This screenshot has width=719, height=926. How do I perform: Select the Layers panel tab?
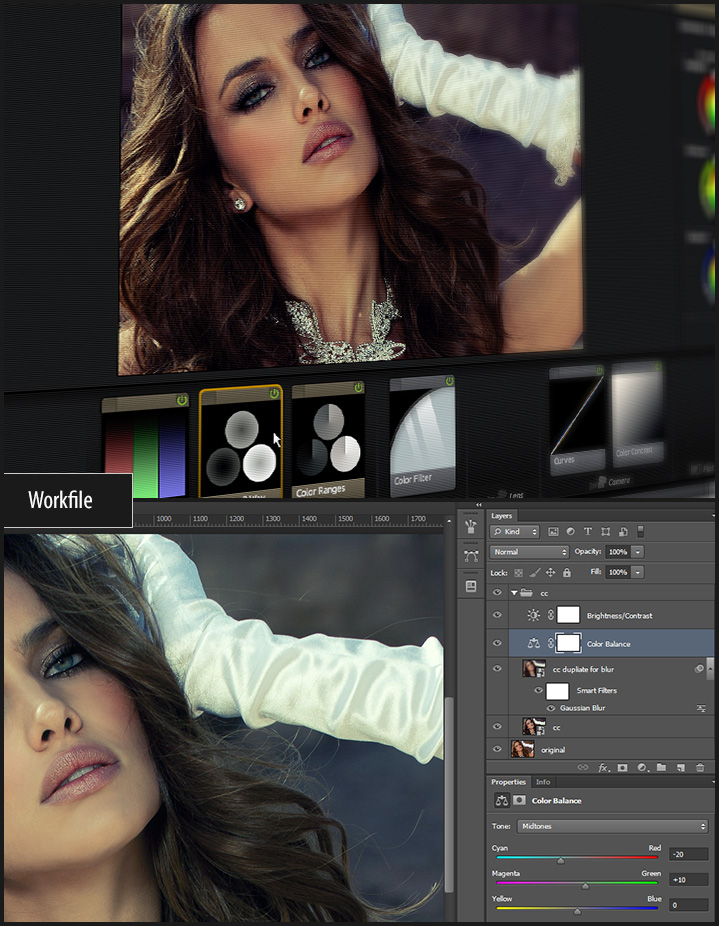click(x=502, y=516)
